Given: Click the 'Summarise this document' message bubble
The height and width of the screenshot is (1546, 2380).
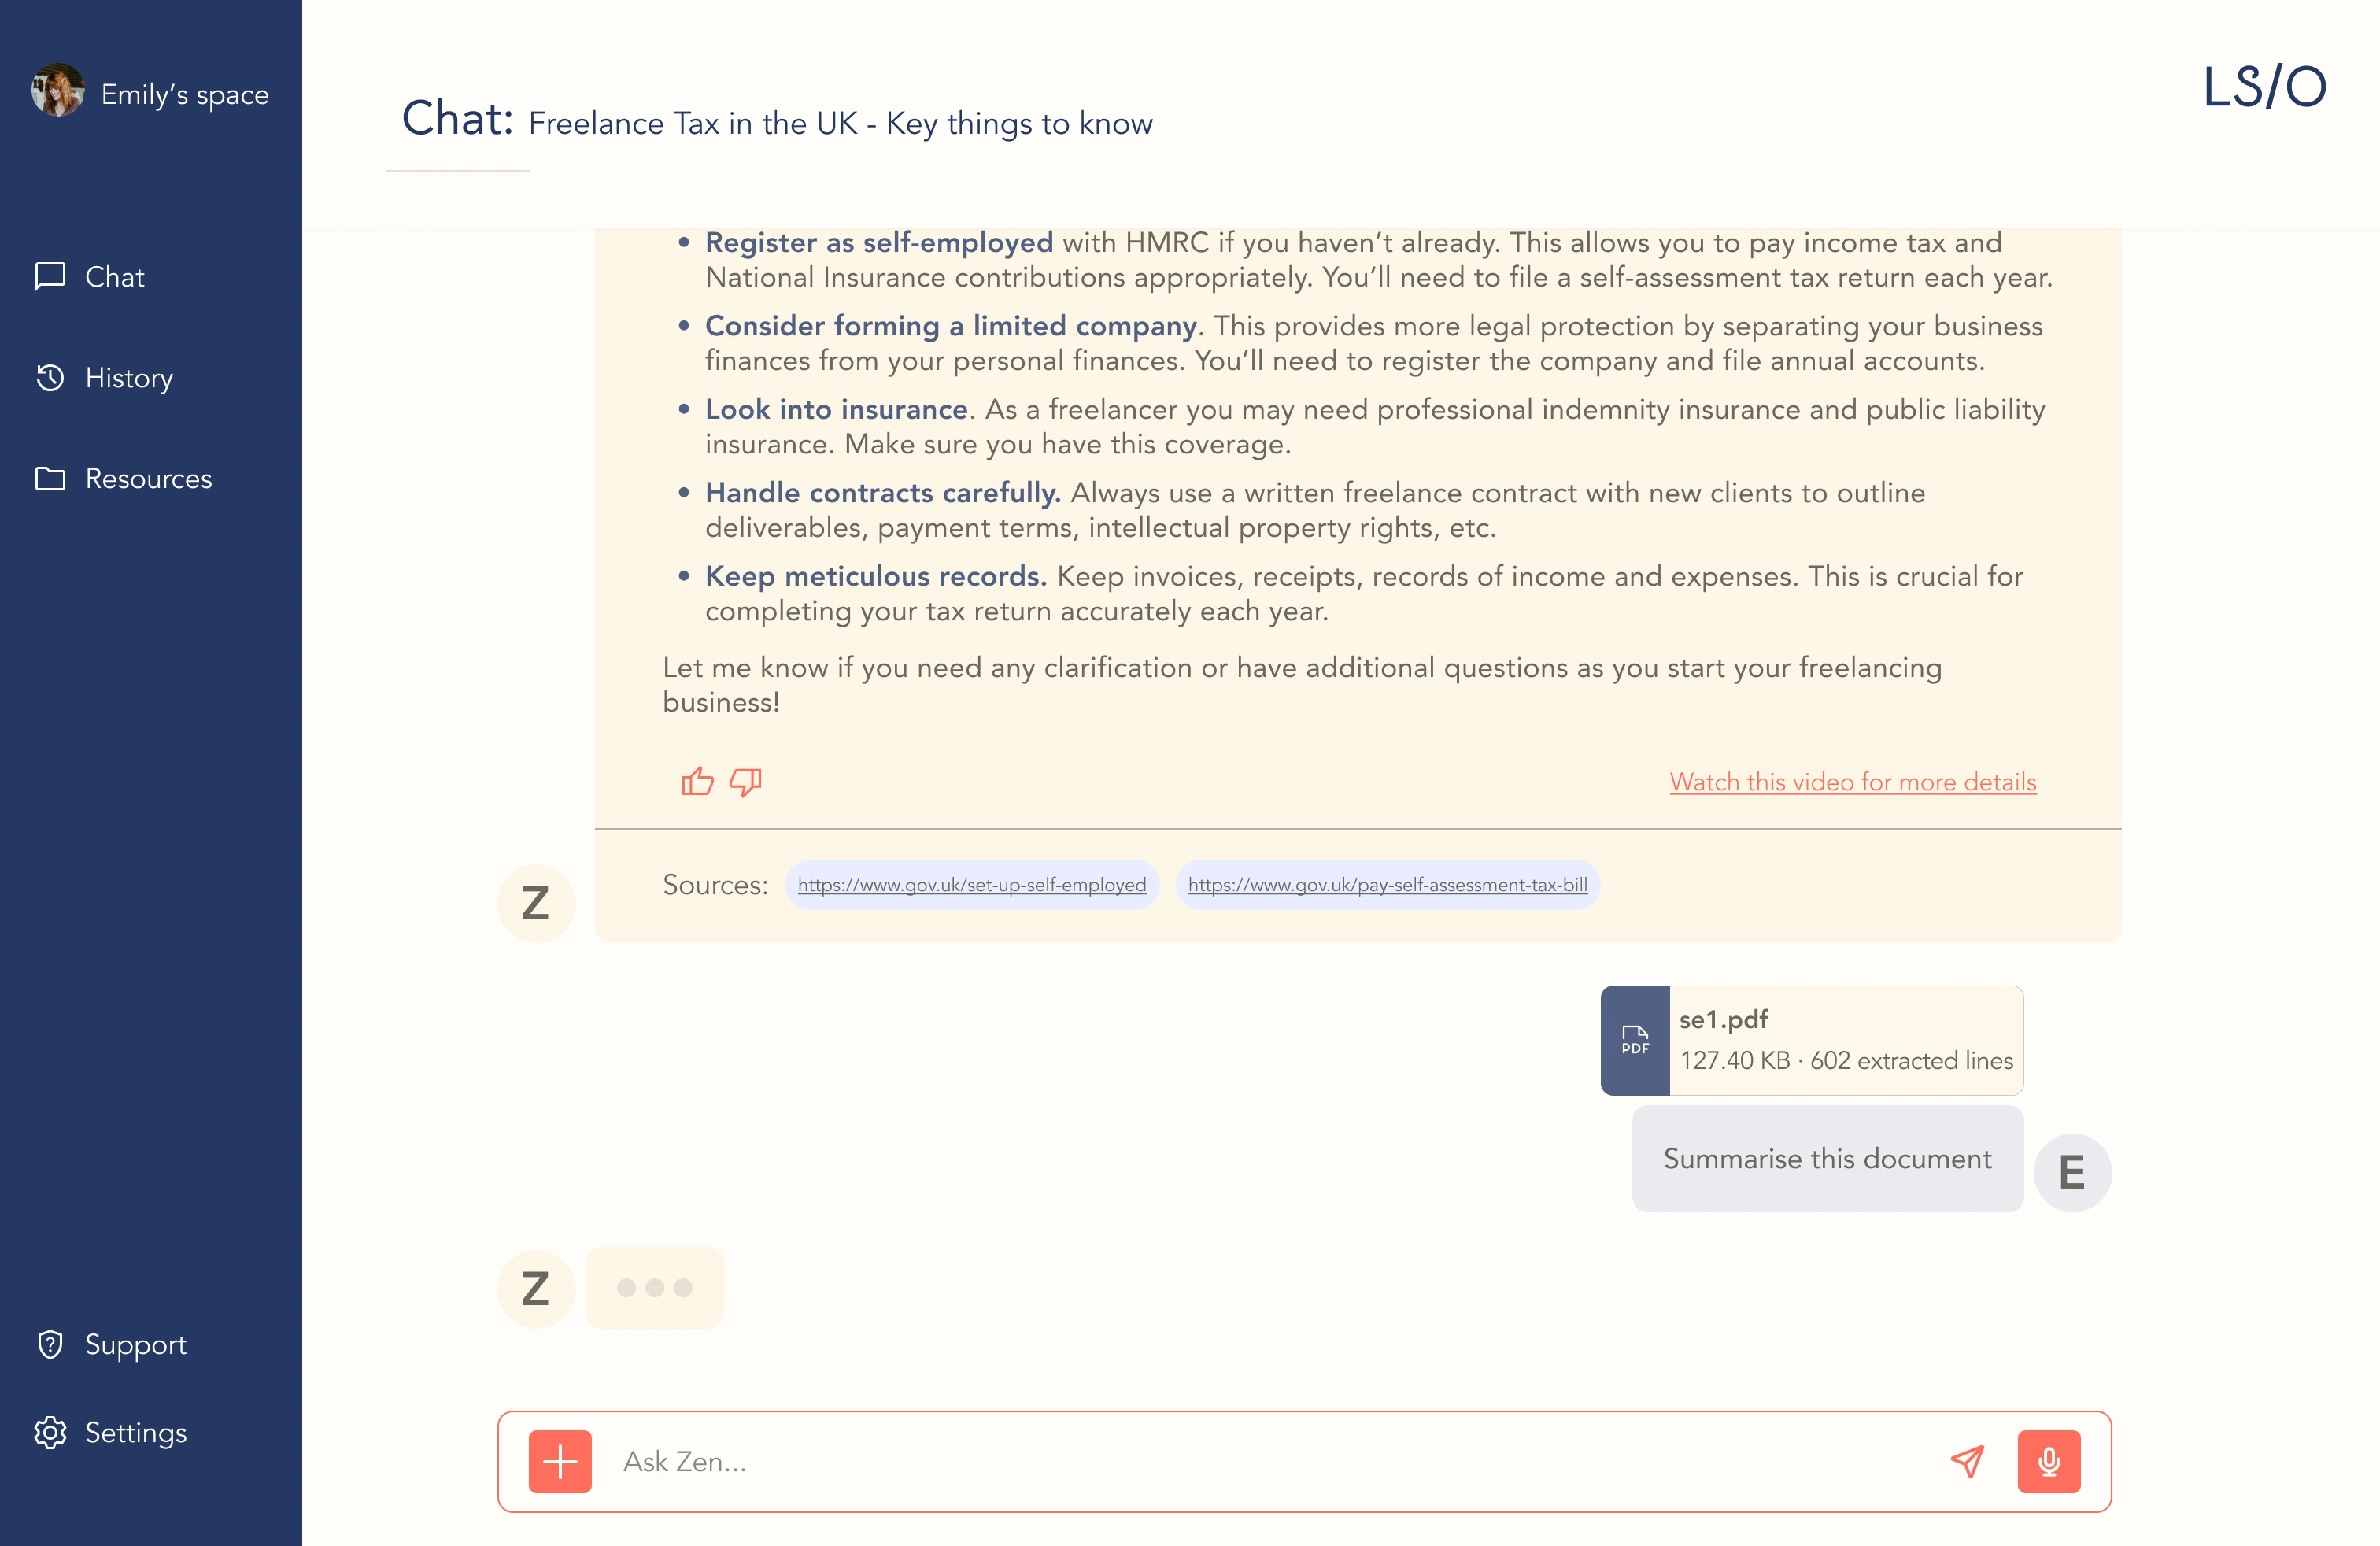Looking at the screenshot, I should coord(1827,1158).
